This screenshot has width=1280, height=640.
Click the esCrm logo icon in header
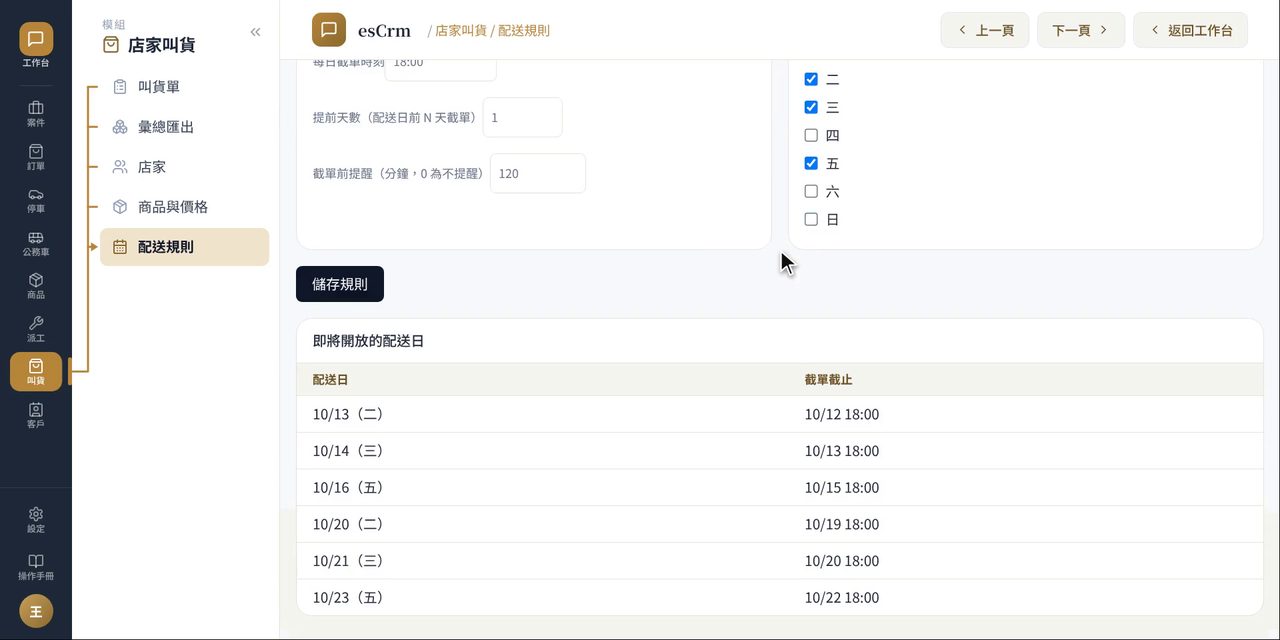tap(329, 30)
